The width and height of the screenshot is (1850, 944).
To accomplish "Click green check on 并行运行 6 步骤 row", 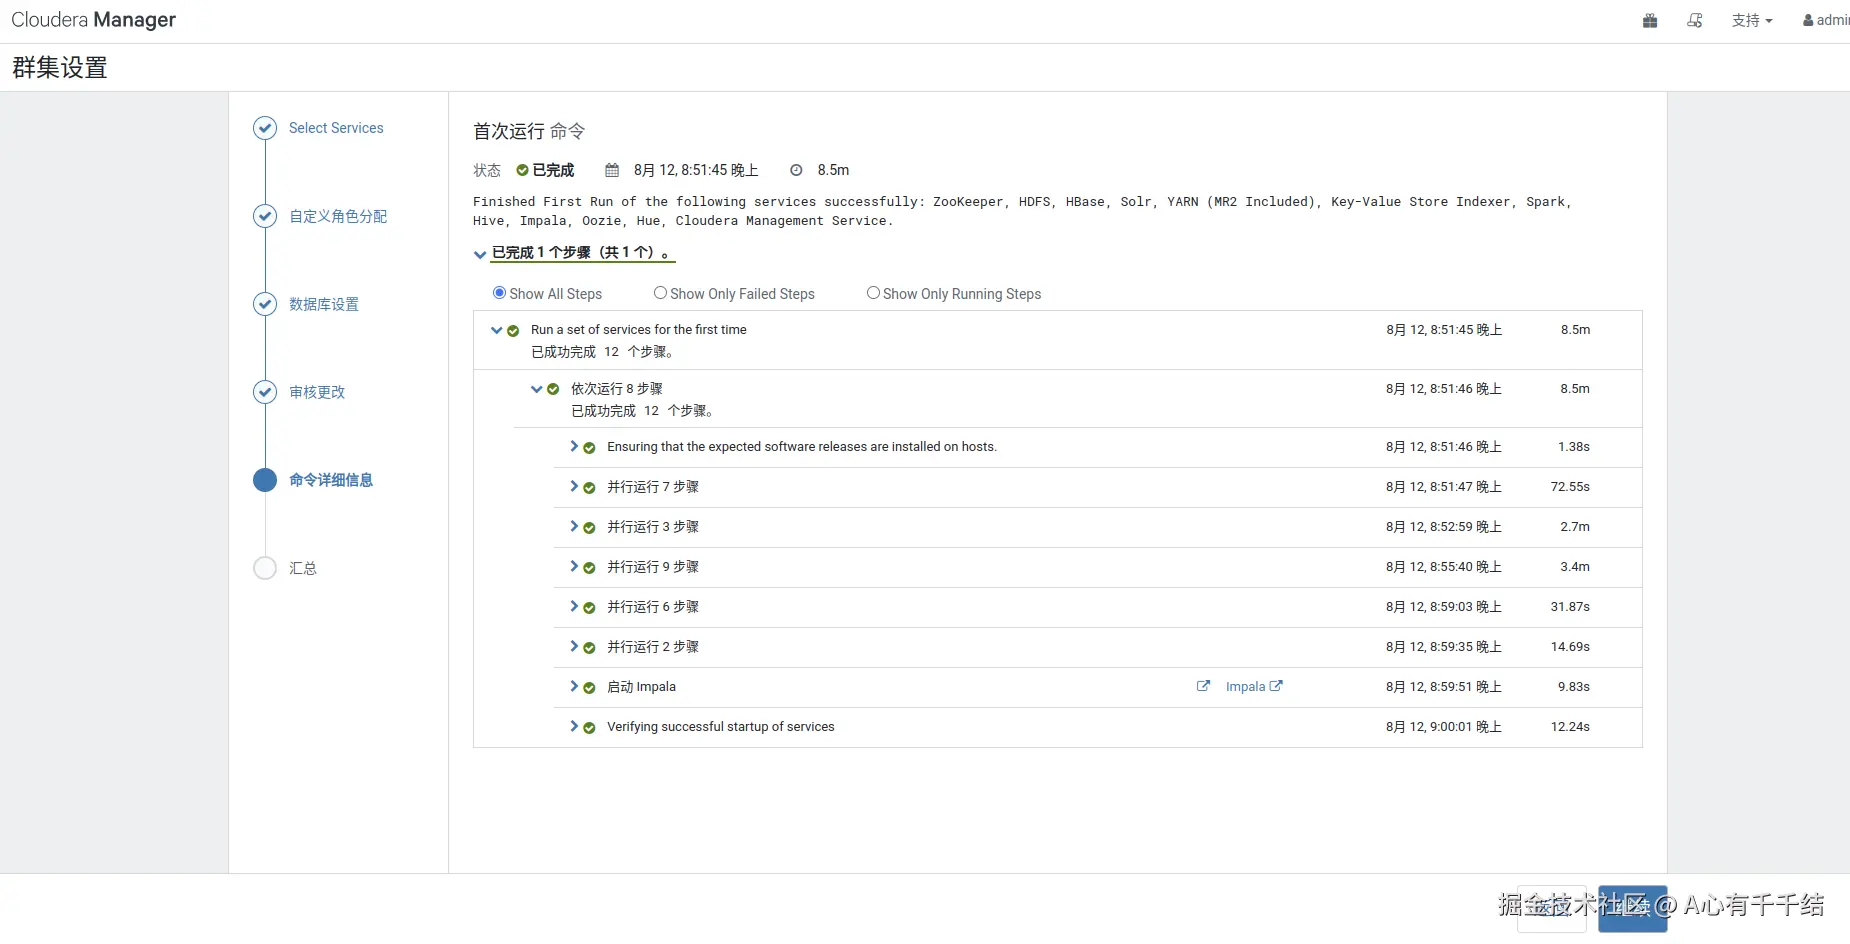I will (589, 608).
